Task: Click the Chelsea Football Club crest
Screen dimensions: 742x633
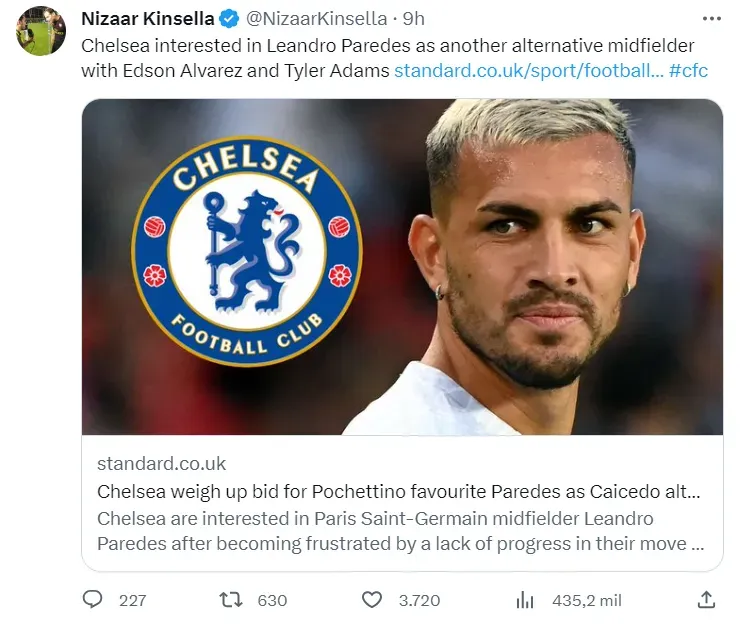Action: (246, 251)
